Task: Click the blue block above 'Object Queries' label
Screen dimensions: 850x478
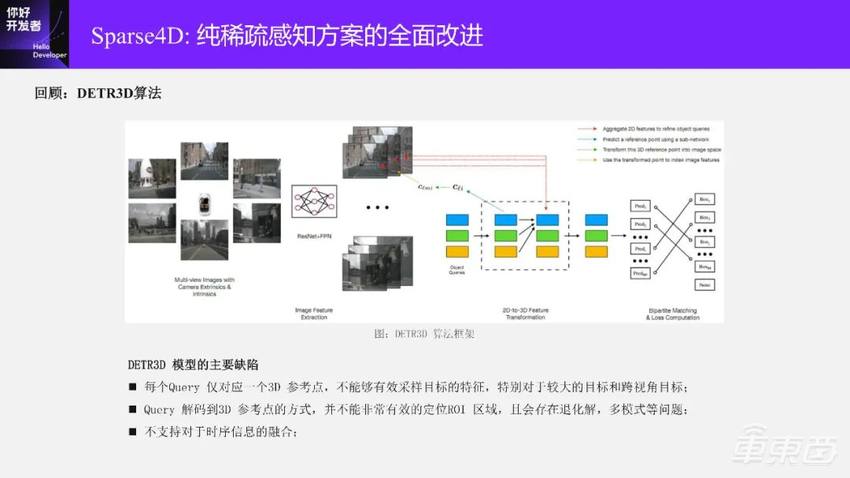Action: coord(457,218)
